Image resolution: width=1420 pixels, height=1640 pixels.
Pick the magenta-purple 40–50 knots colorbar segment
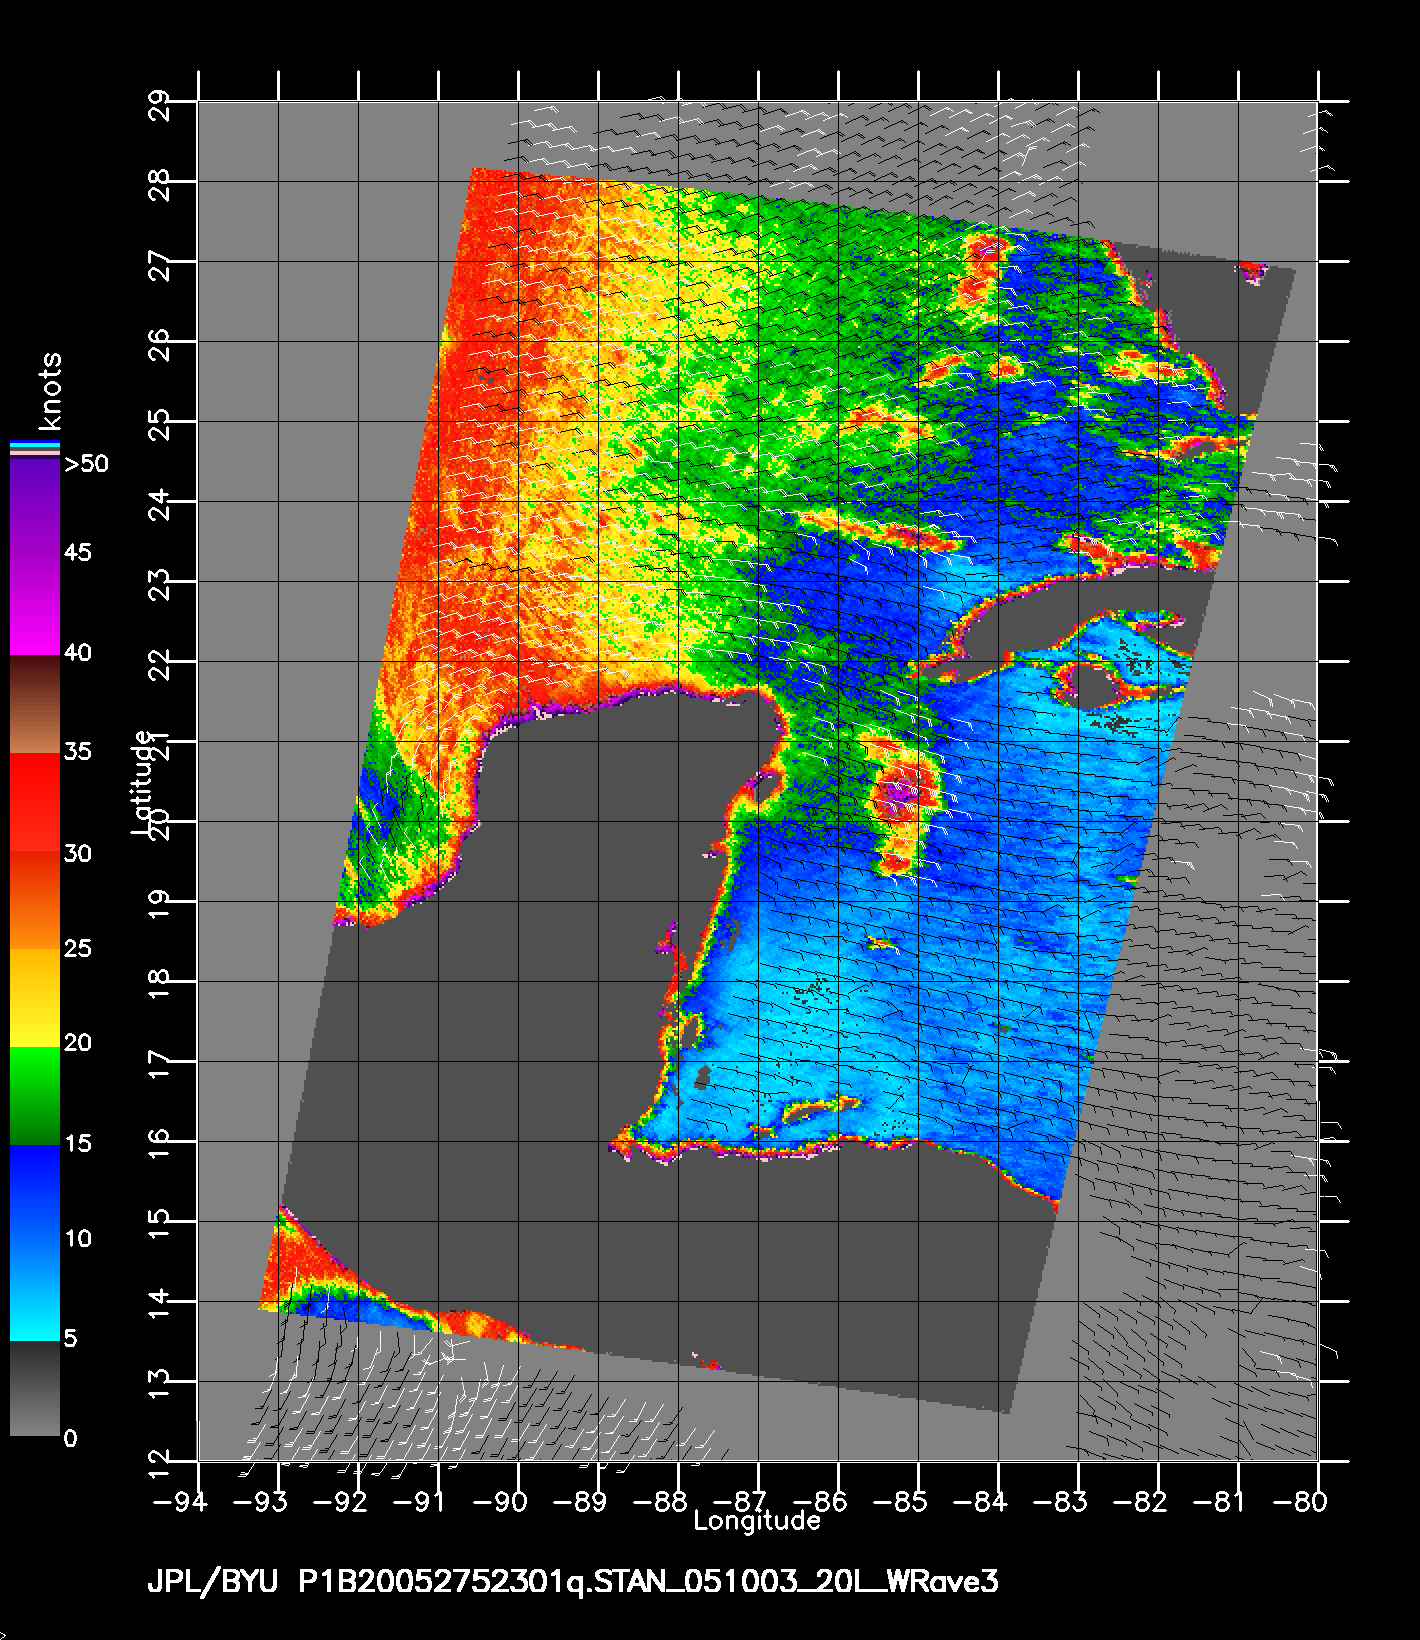click(x=34, y=556)
